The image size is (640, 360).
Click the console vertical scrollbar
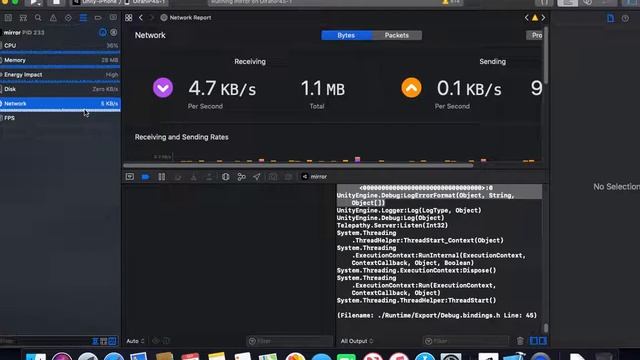pos(546,328)
